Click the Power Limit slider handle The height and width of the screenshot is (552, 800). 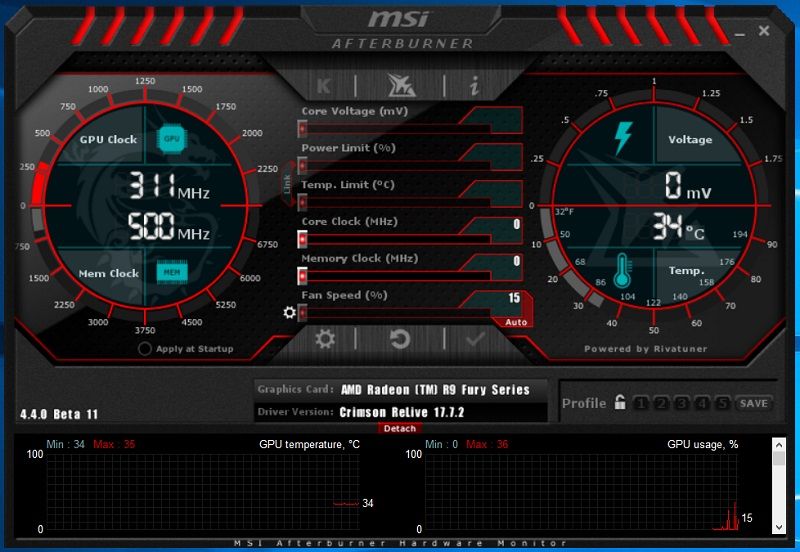point(303,166)
